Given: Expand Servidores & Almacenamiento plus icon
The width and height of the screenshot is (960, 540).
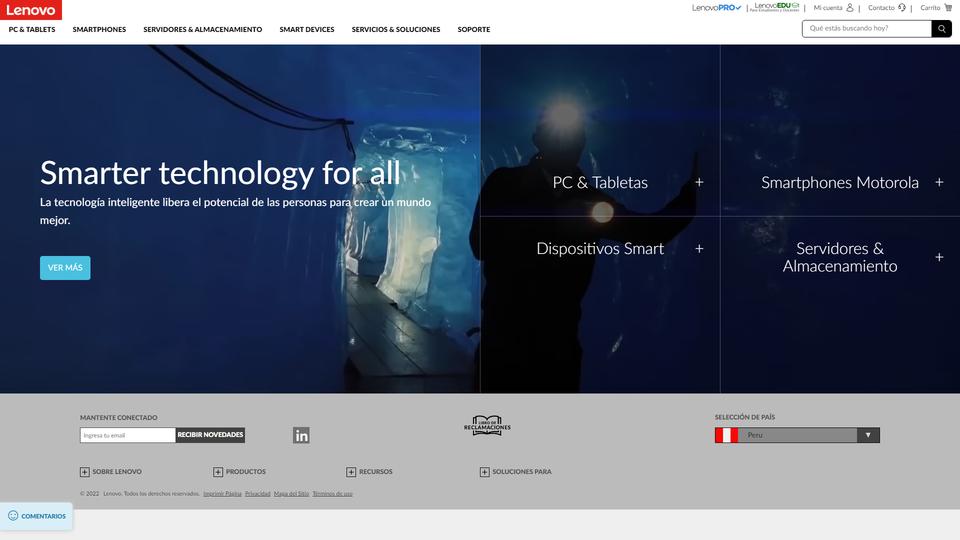Looking at the screenshot, I should tap(939, 257).
